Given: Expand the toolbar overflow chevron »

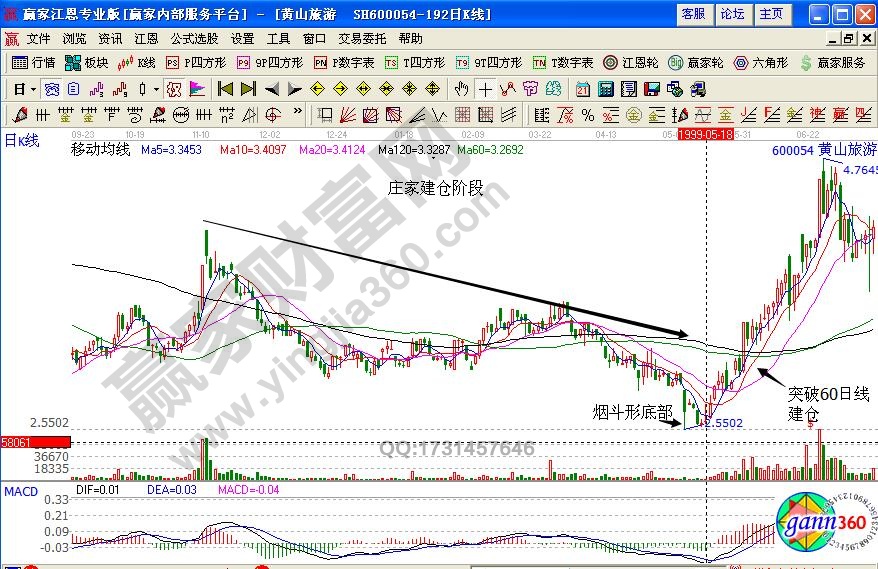Looking at the screenshot, I should click(x=298, y=111).
